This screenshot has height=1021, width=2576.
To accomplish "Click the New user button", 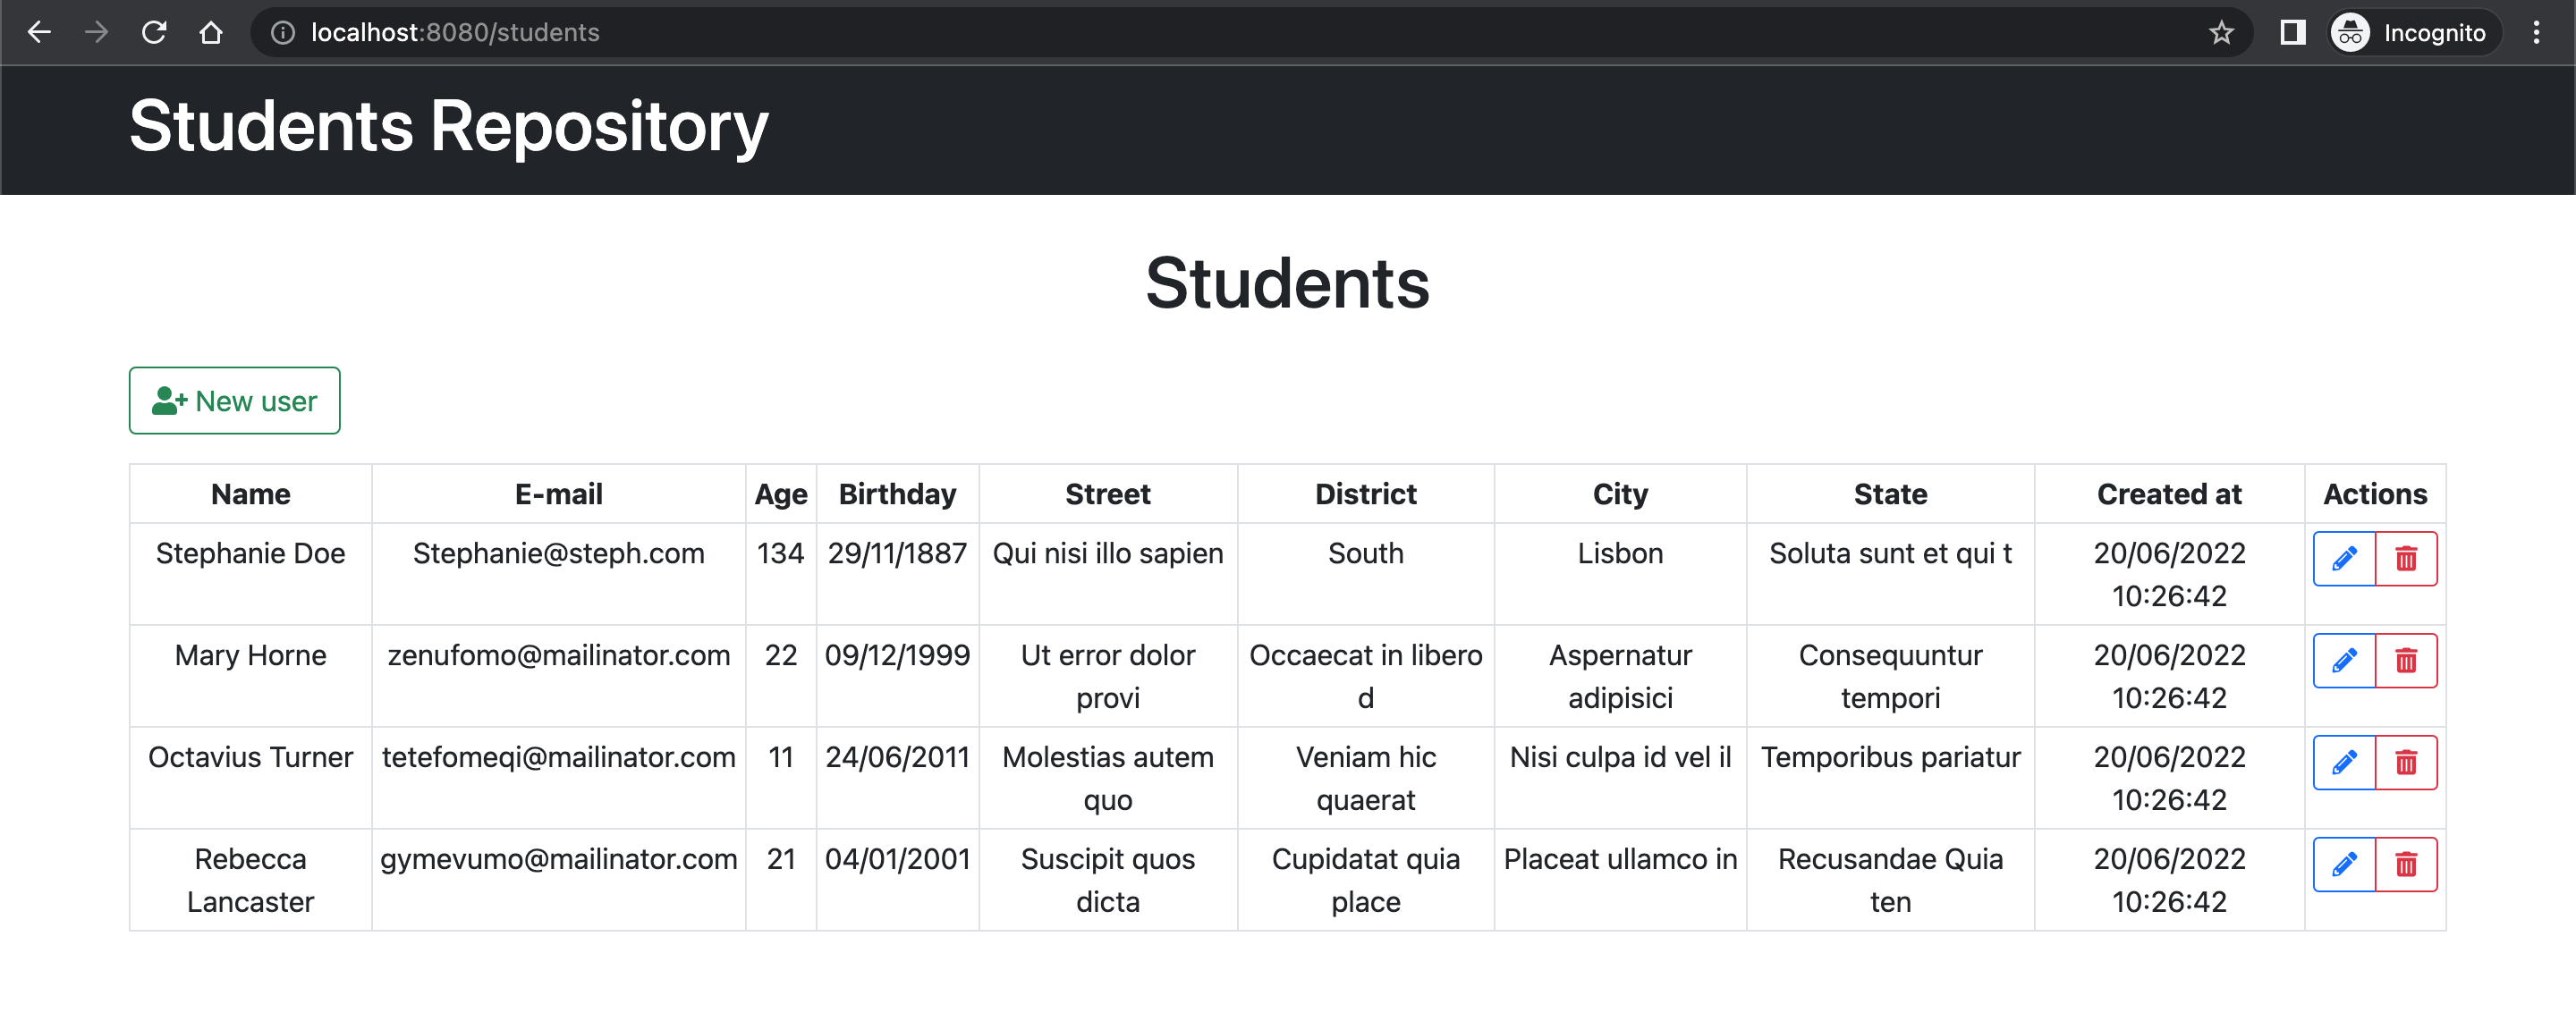I will (x=234, y=400).
